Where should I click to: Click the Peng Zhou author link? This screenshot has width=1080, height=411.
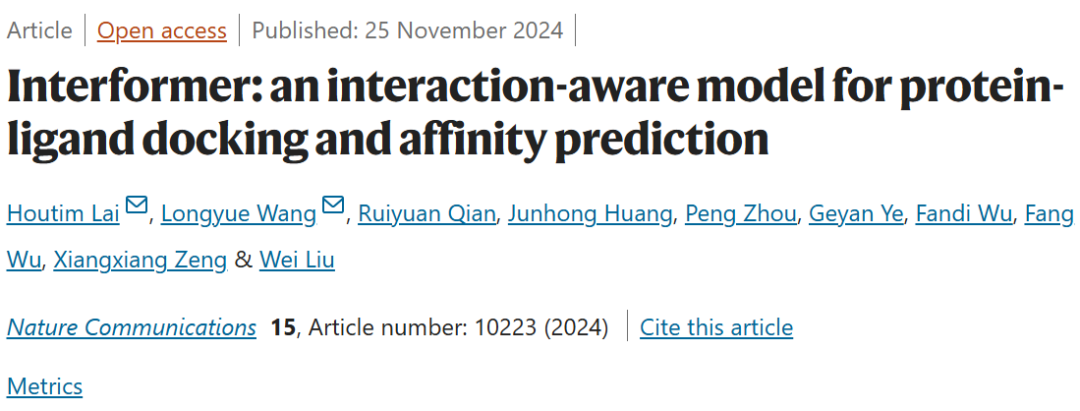pyautogui.click(x=741, y=213)
